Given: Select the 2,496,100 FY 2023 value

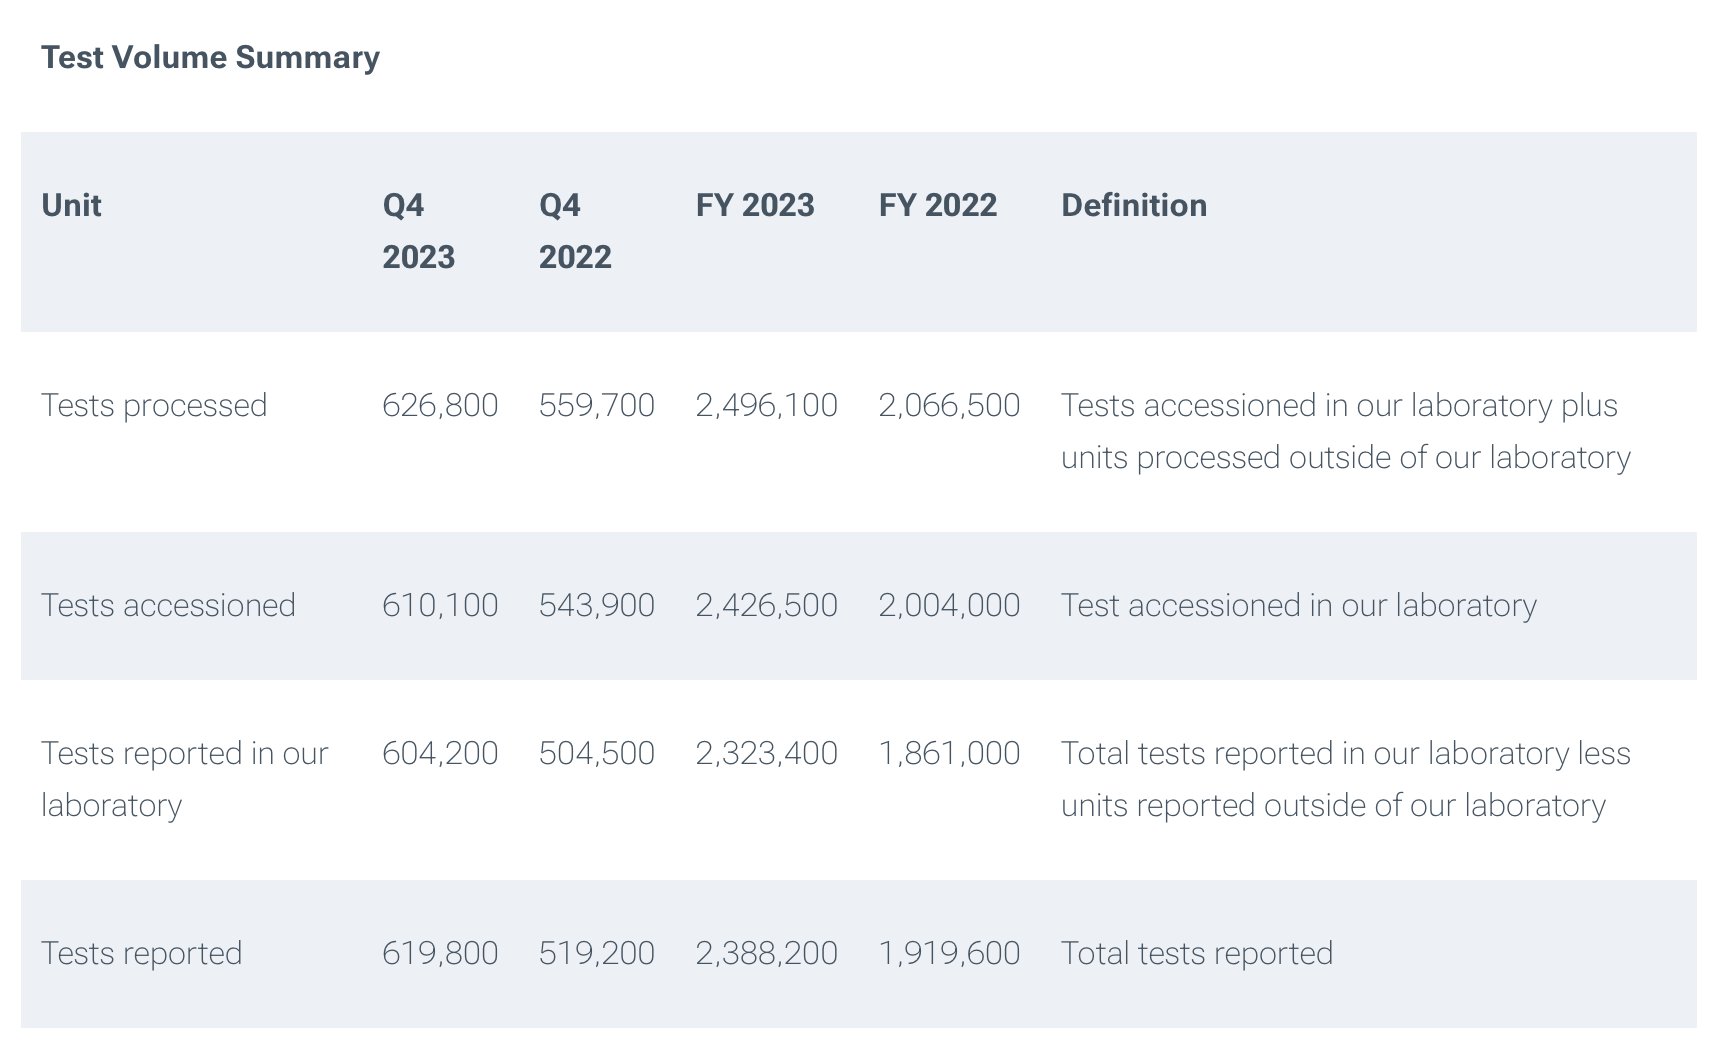Looking at the screenshot, I should pyautogui.click(x=766, y=405).
